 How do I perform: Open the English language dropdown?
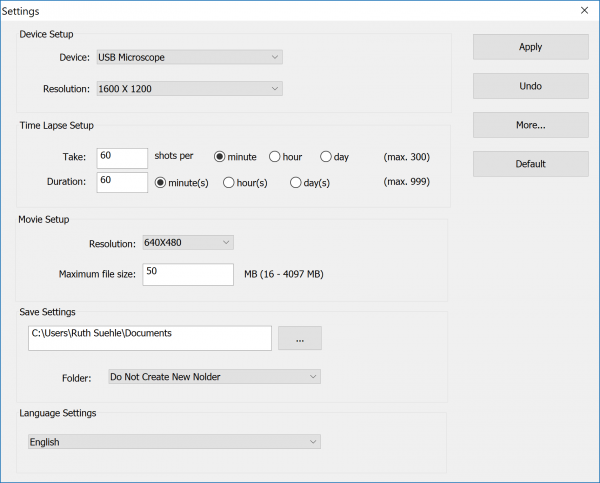[x=174, y=441]
